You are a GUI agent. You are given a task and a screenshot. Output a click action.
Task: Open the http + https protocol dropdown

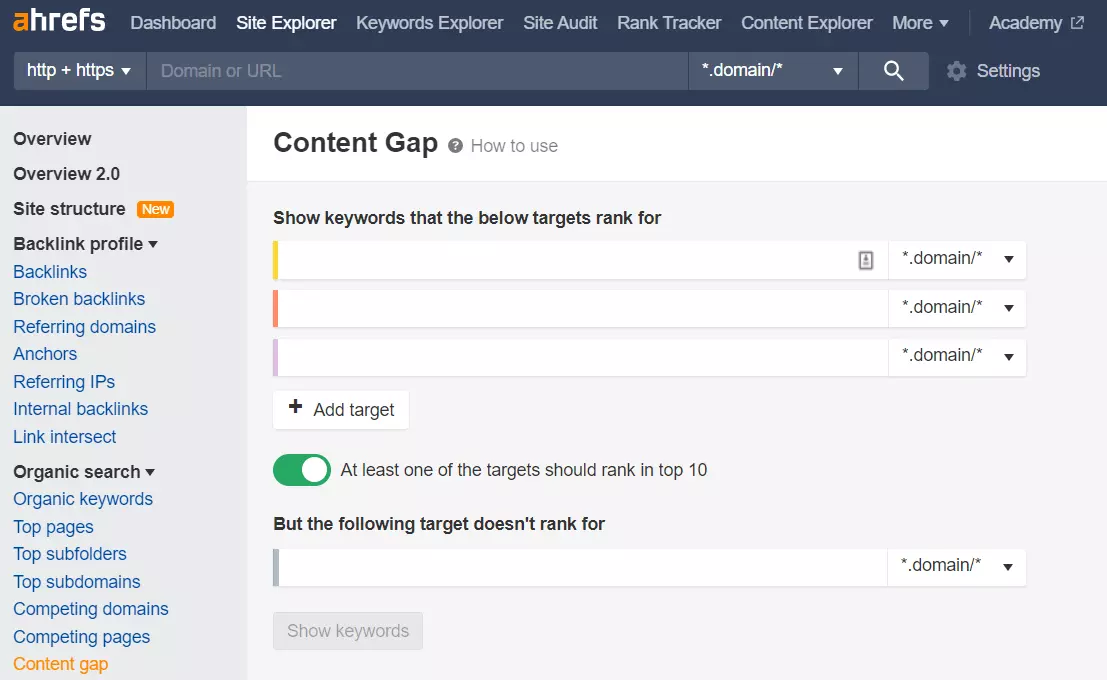tap(79, 71)
